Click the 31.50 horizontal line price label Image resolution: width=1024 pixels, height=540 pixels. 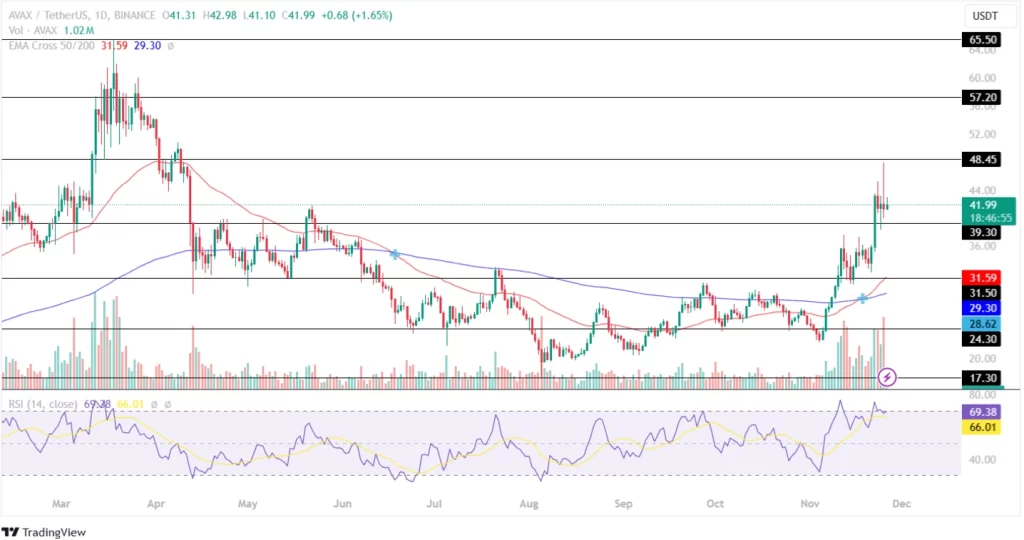[982, 293]
